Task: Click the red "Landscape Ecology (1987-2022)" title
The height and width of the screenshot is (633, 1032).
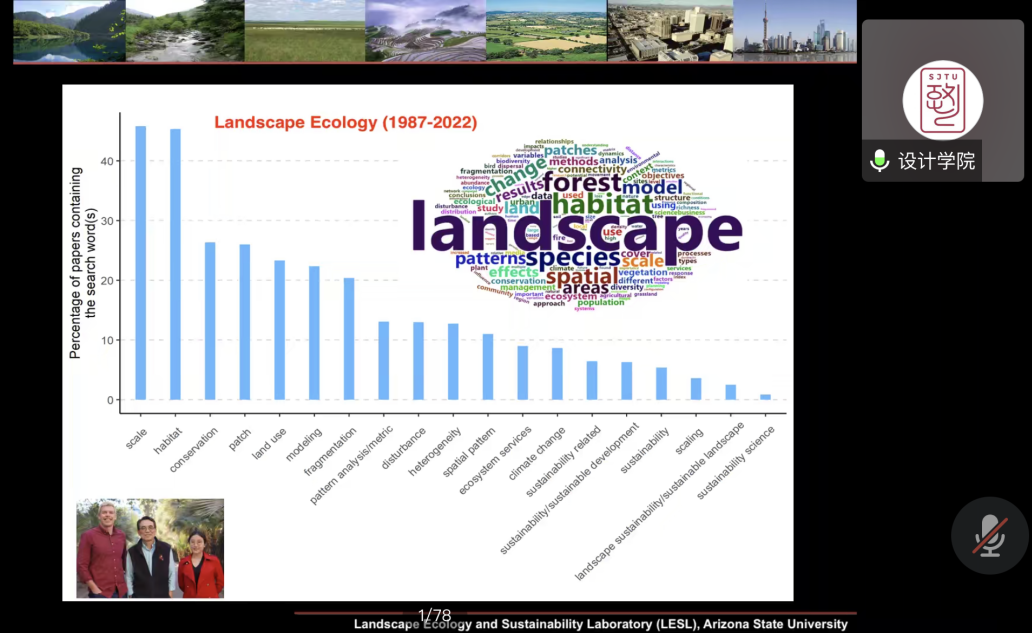Action: point(345,122)
